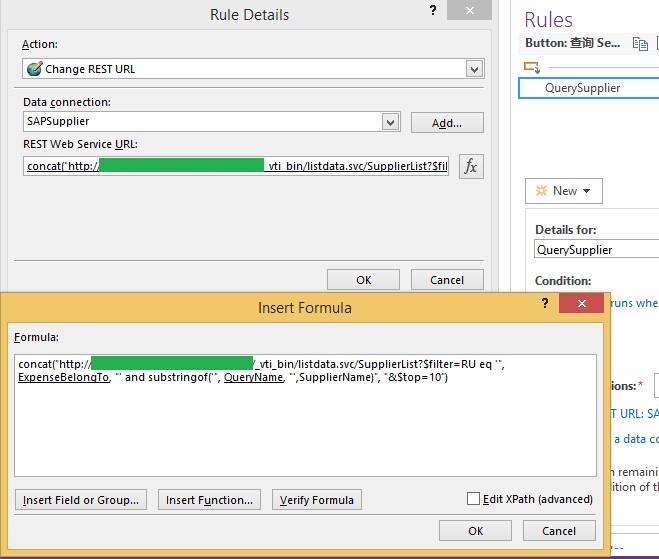Close the Insert Formula dialog
Viewport: 659px width, 559px height.
580,305
